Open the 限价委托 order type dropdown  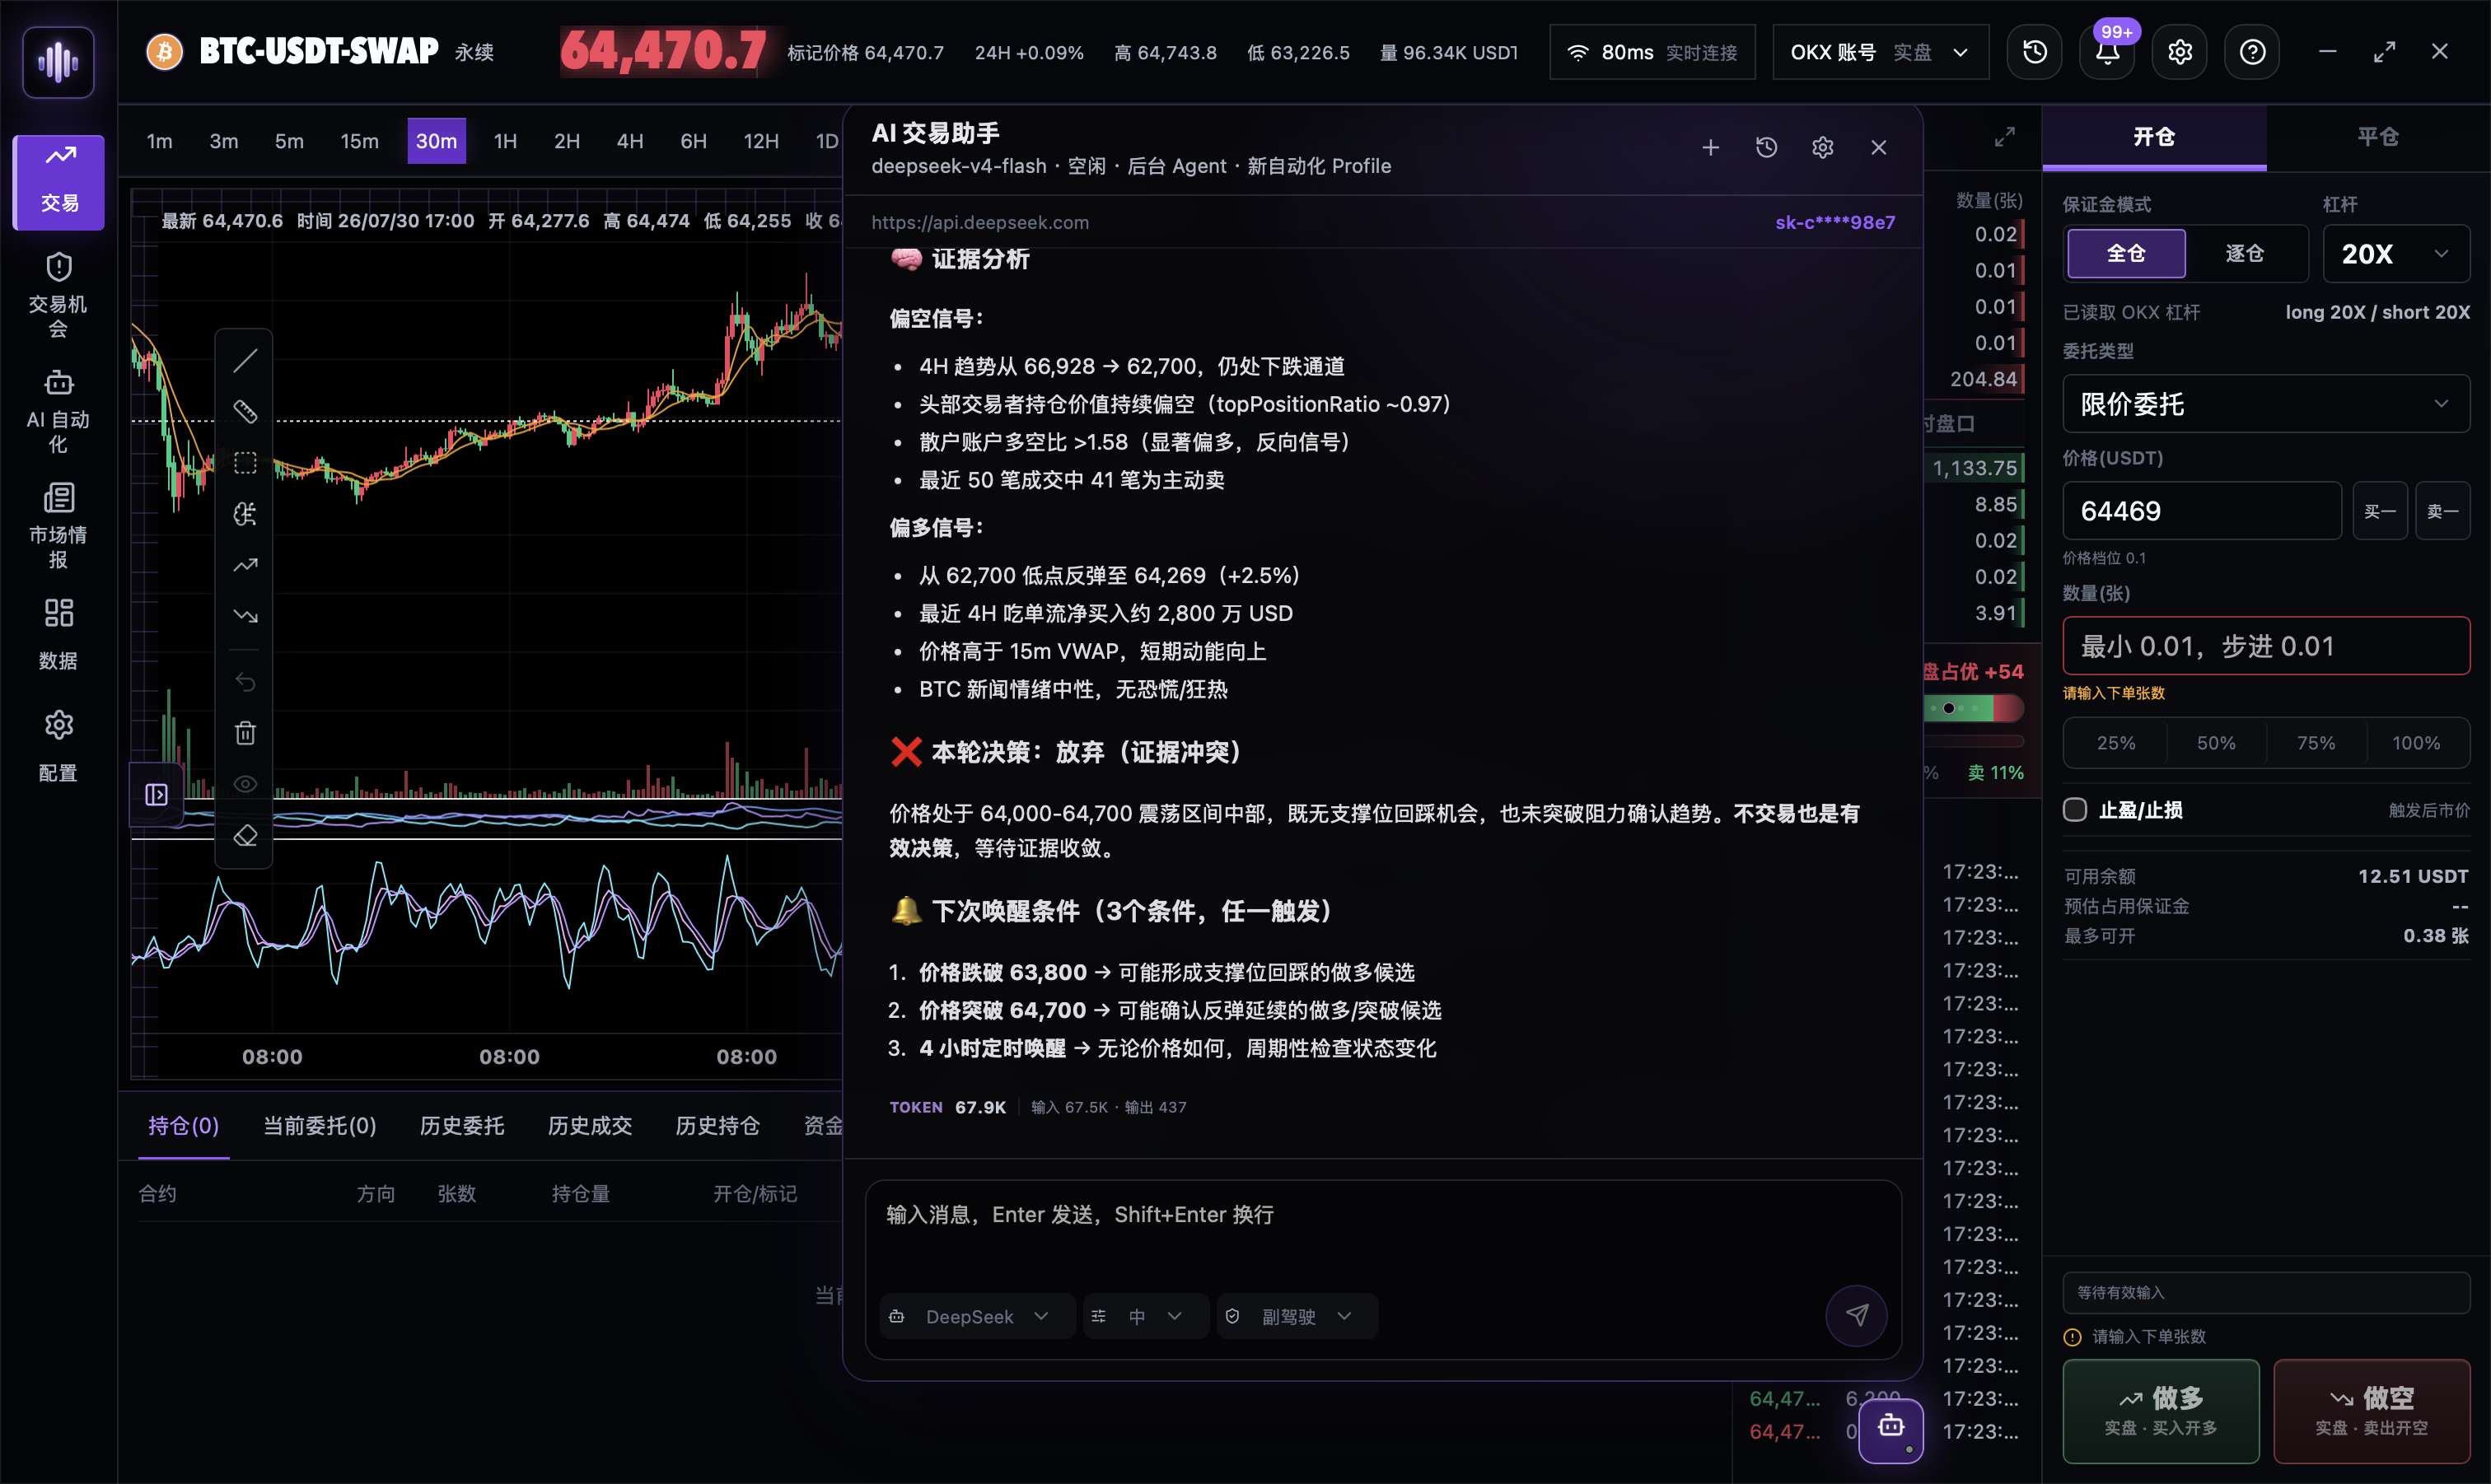(x=2266, y=403)
